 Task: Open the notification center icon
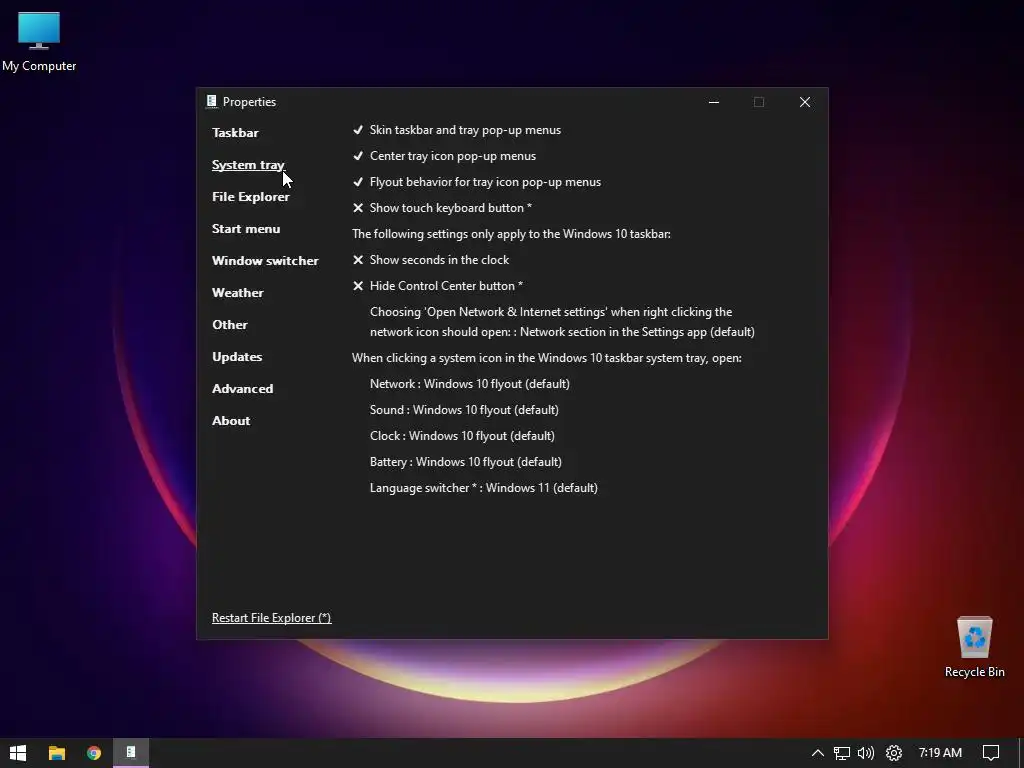(x=991, y=753)
